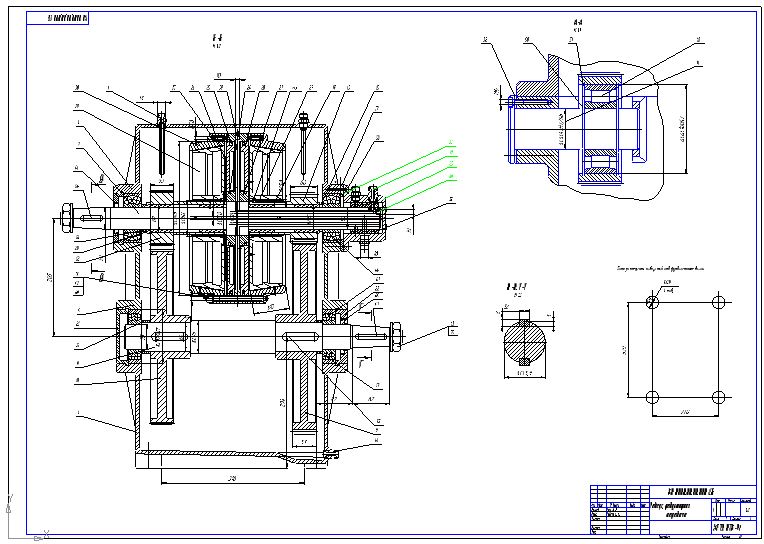Select the horizontal dimension below the gearbox housing
The width and height of the screenshot is (764, 544).
[x=233, y=480]
